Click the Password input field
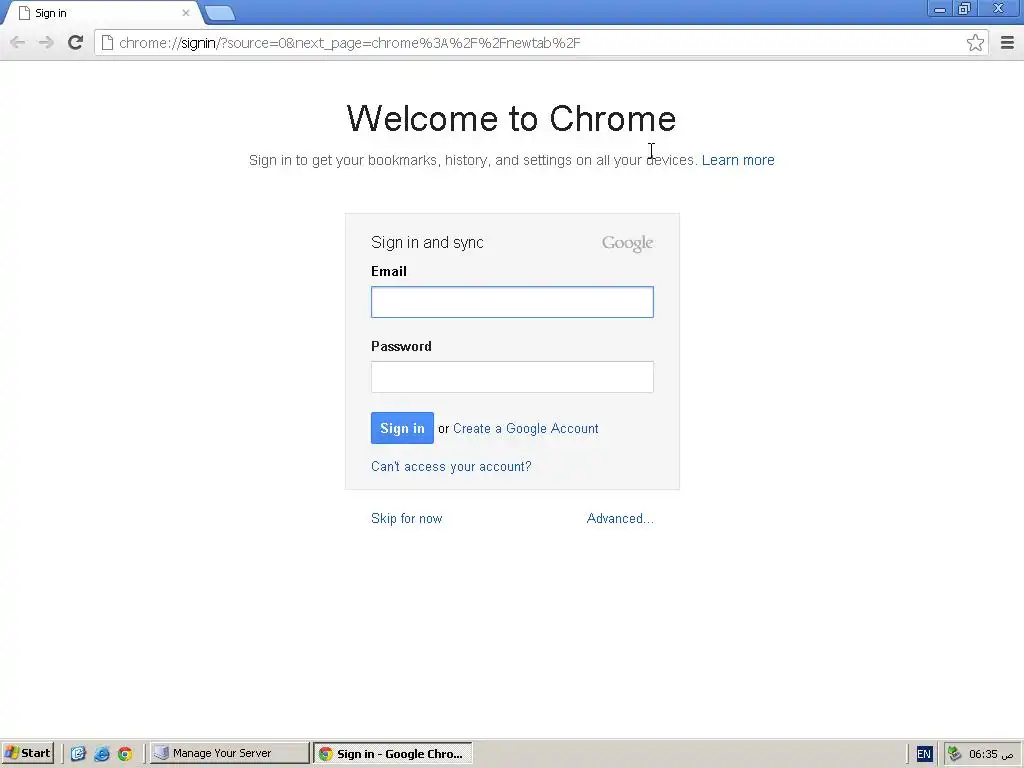This screenshot has width=1024, height=768. [x=512, y=377]
